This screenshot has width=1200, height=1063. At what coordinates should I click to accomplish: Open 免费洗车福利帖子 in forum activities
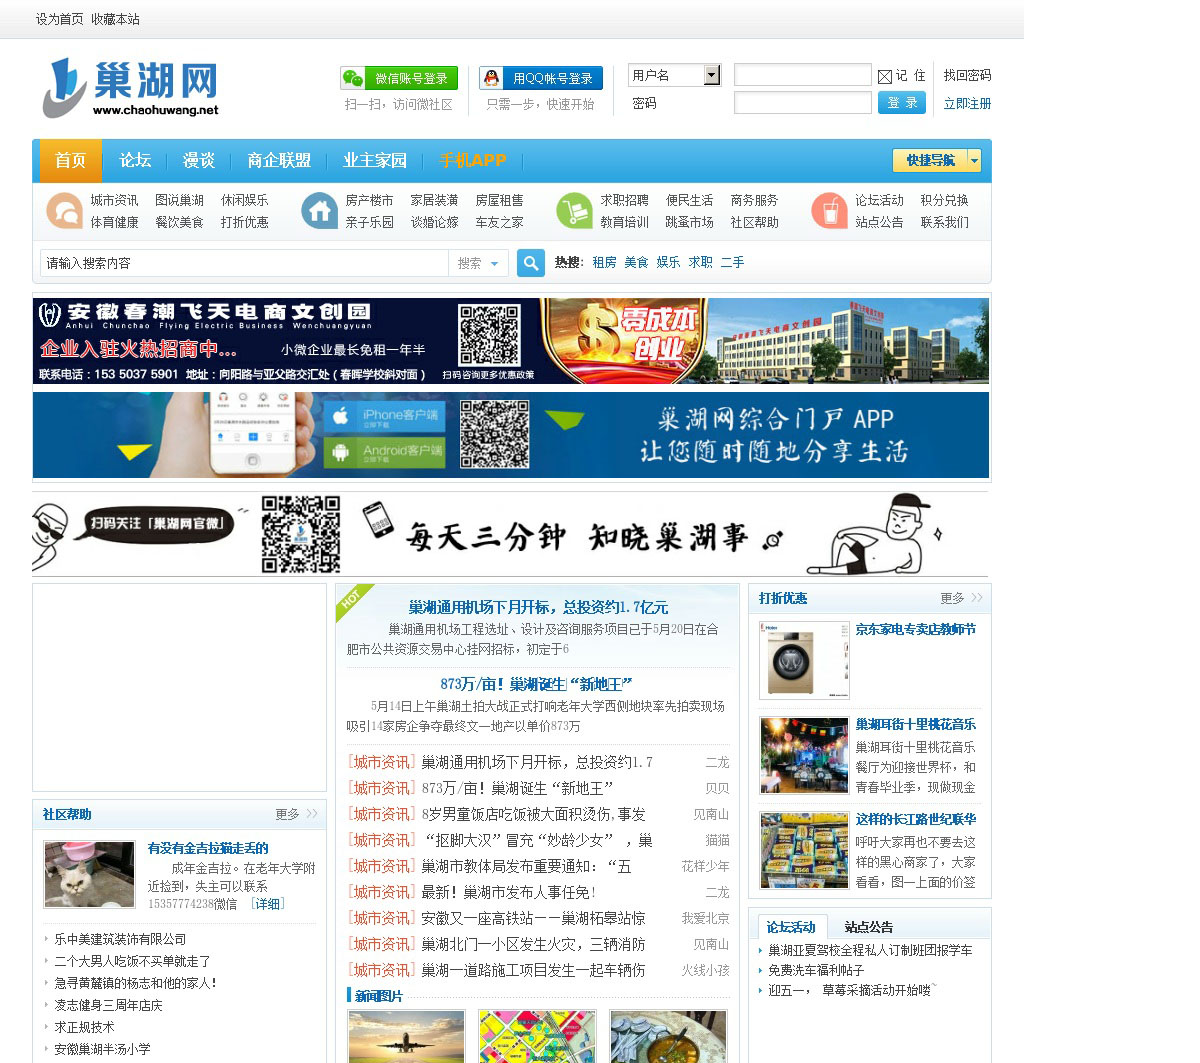pyautogui.click(x=816, y=970)
